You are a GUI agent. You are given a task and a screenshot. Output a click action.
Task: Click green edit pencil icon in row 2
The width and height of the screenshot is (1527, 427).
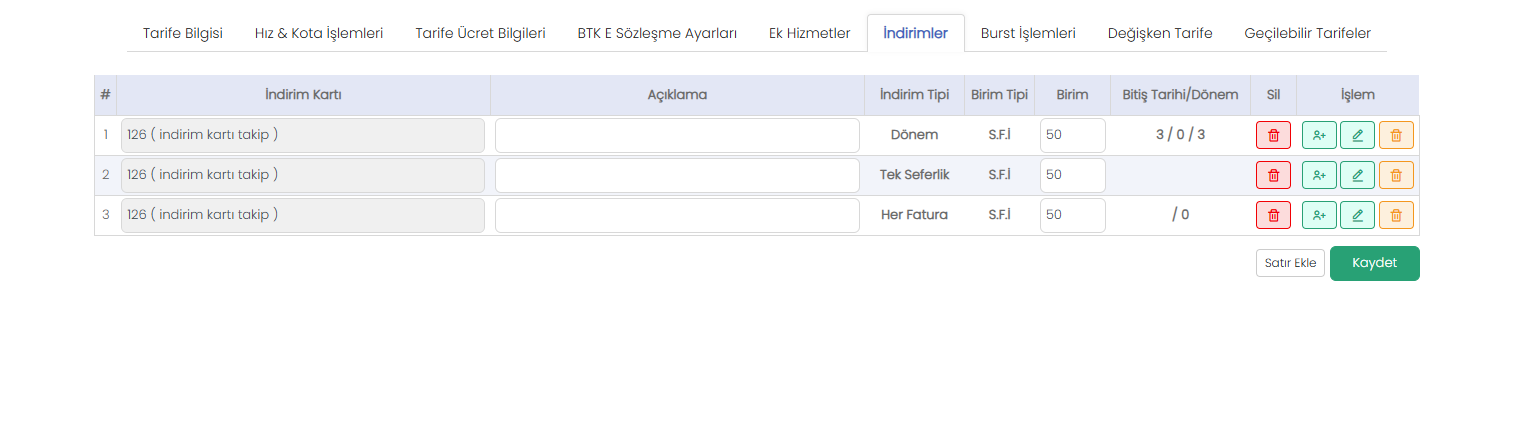point(1357,175)
